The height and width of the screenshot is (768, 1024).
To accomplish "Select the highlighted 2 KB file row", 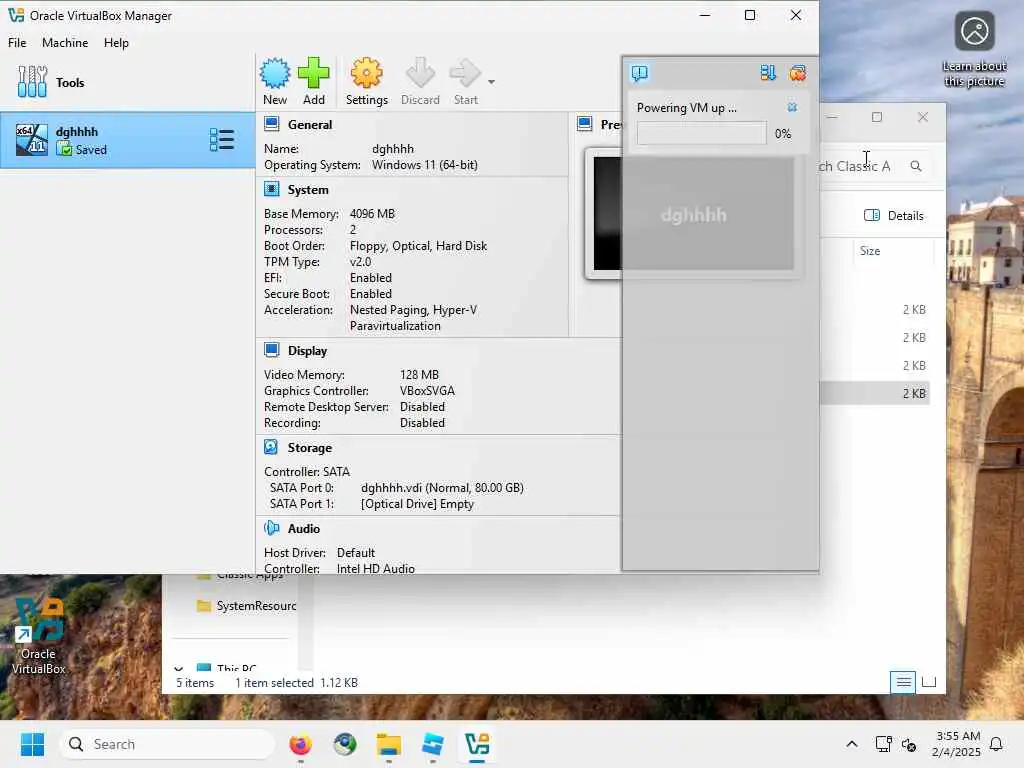I will point(874,393).
